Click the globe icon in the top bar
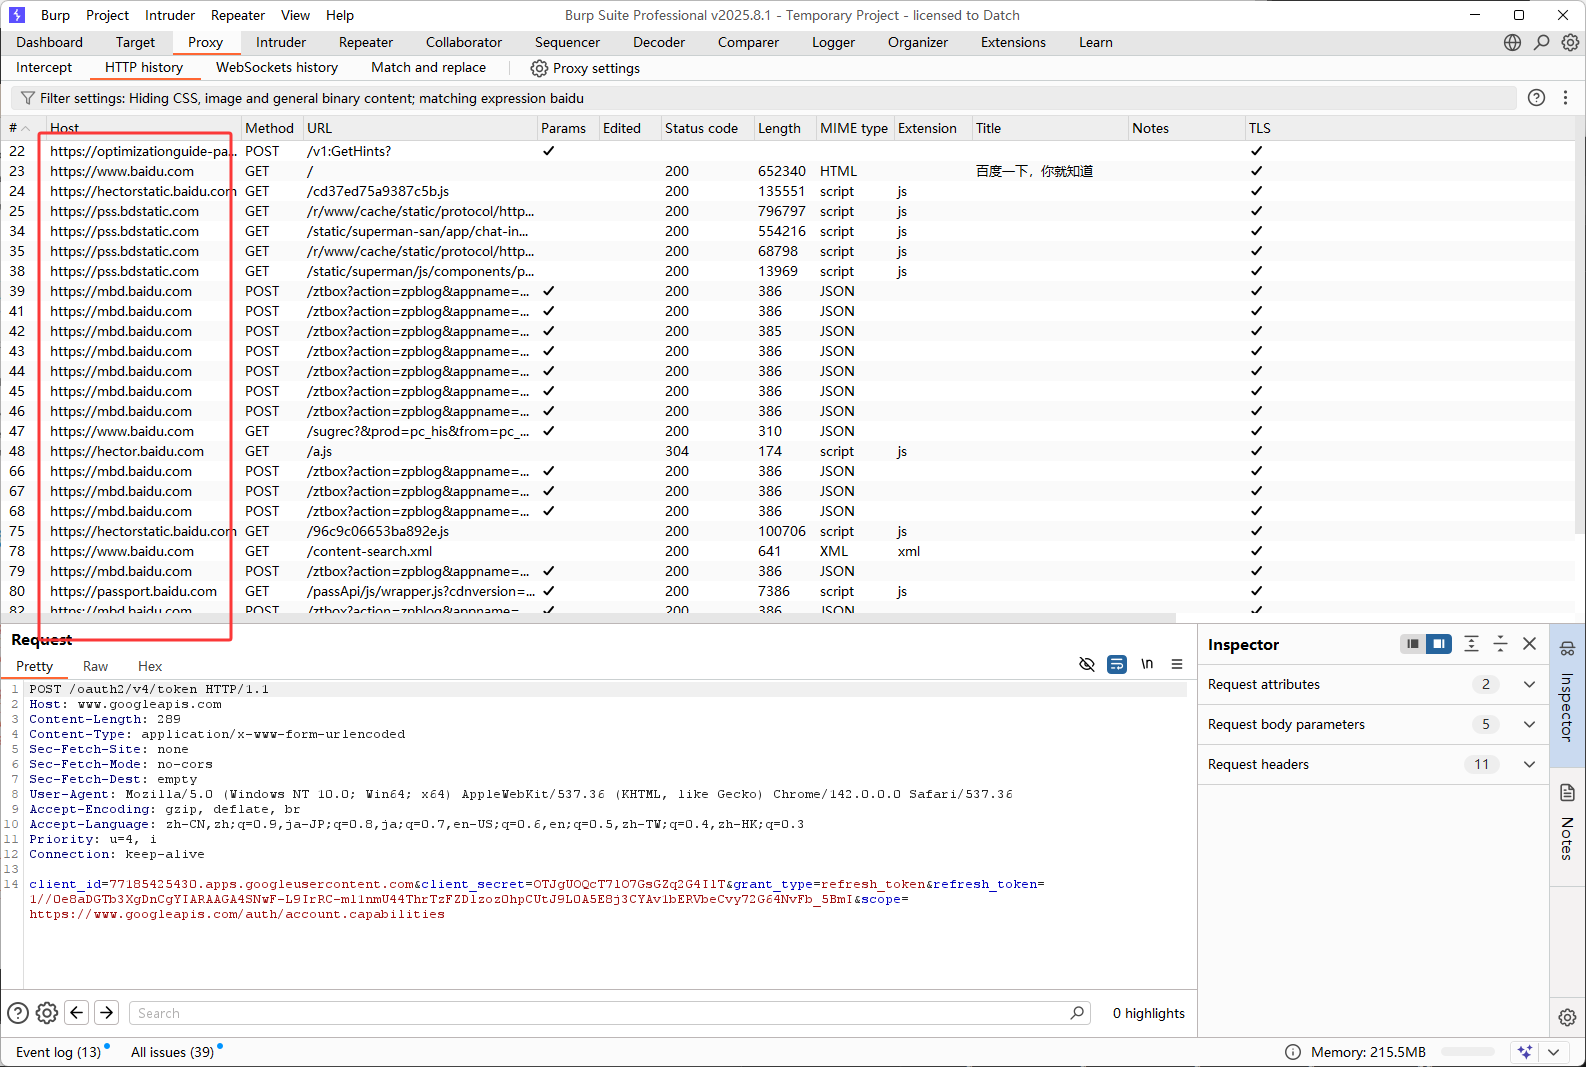 [x=1513, y=42]
